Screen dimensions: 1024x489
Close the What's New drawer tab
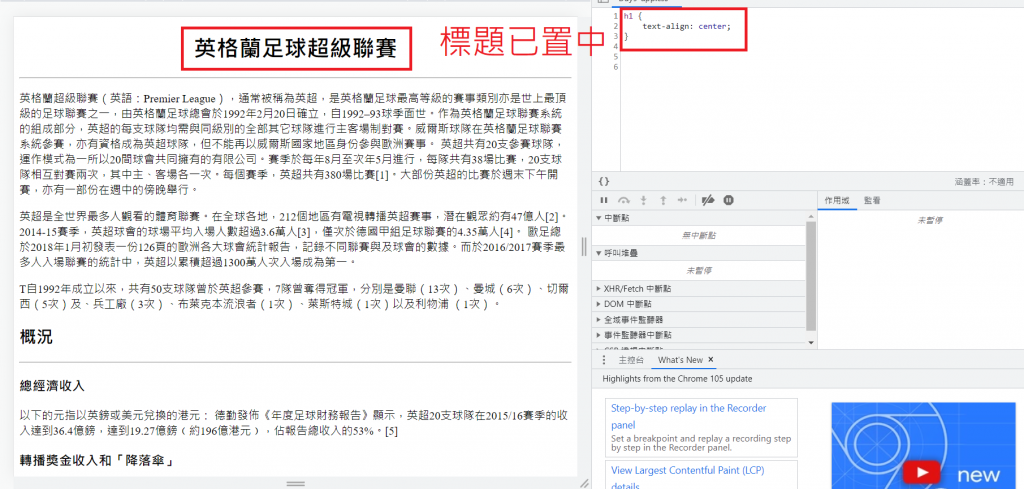711,360
